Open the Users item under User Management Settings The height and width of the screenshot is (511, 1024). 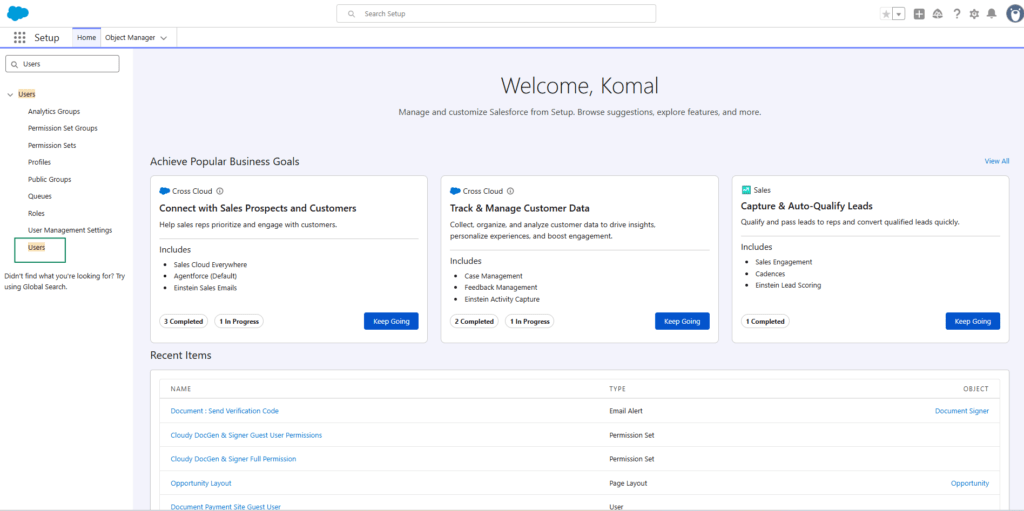point(37,248)
